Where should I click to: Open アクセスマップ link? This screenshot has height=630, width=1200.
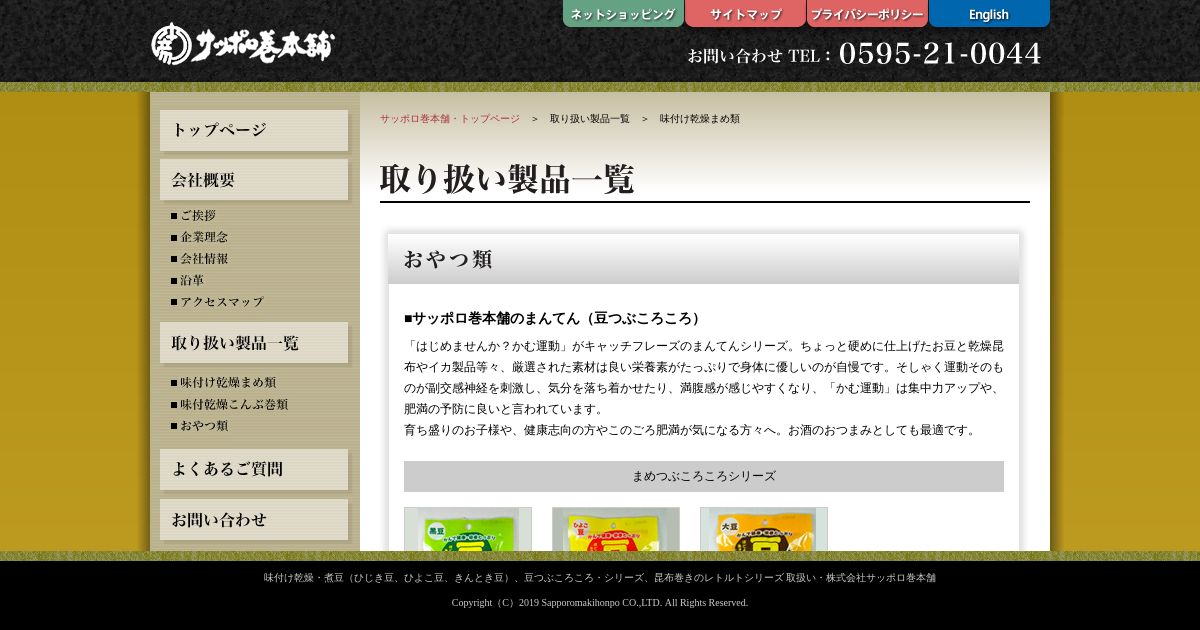(x=217, y=301)
